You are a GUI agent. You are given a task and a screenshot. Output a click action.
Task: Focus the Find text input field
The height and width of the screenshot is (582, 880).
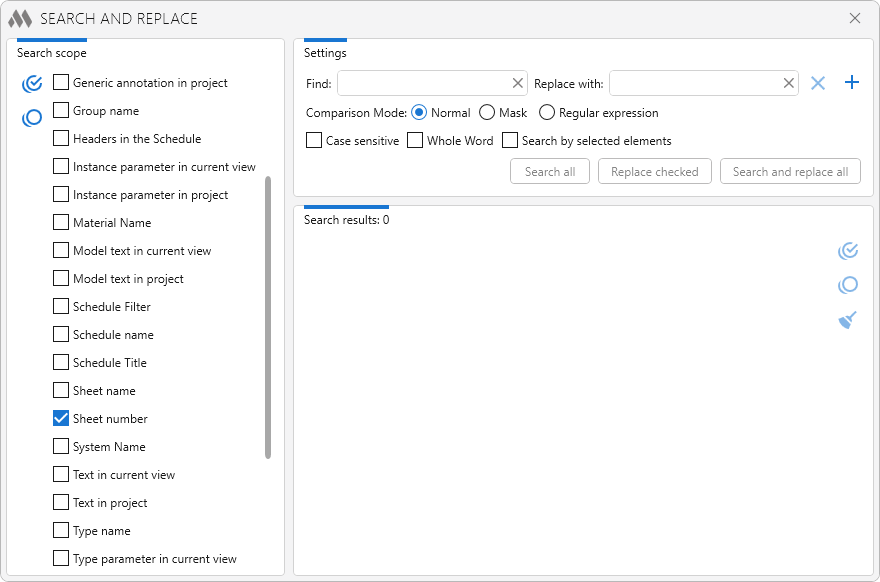(424, 83)
